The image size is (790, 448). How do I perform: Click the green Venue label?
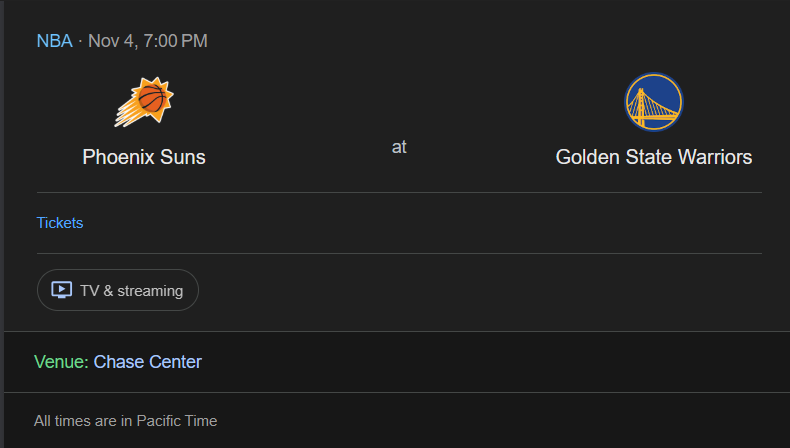point(60,361)
